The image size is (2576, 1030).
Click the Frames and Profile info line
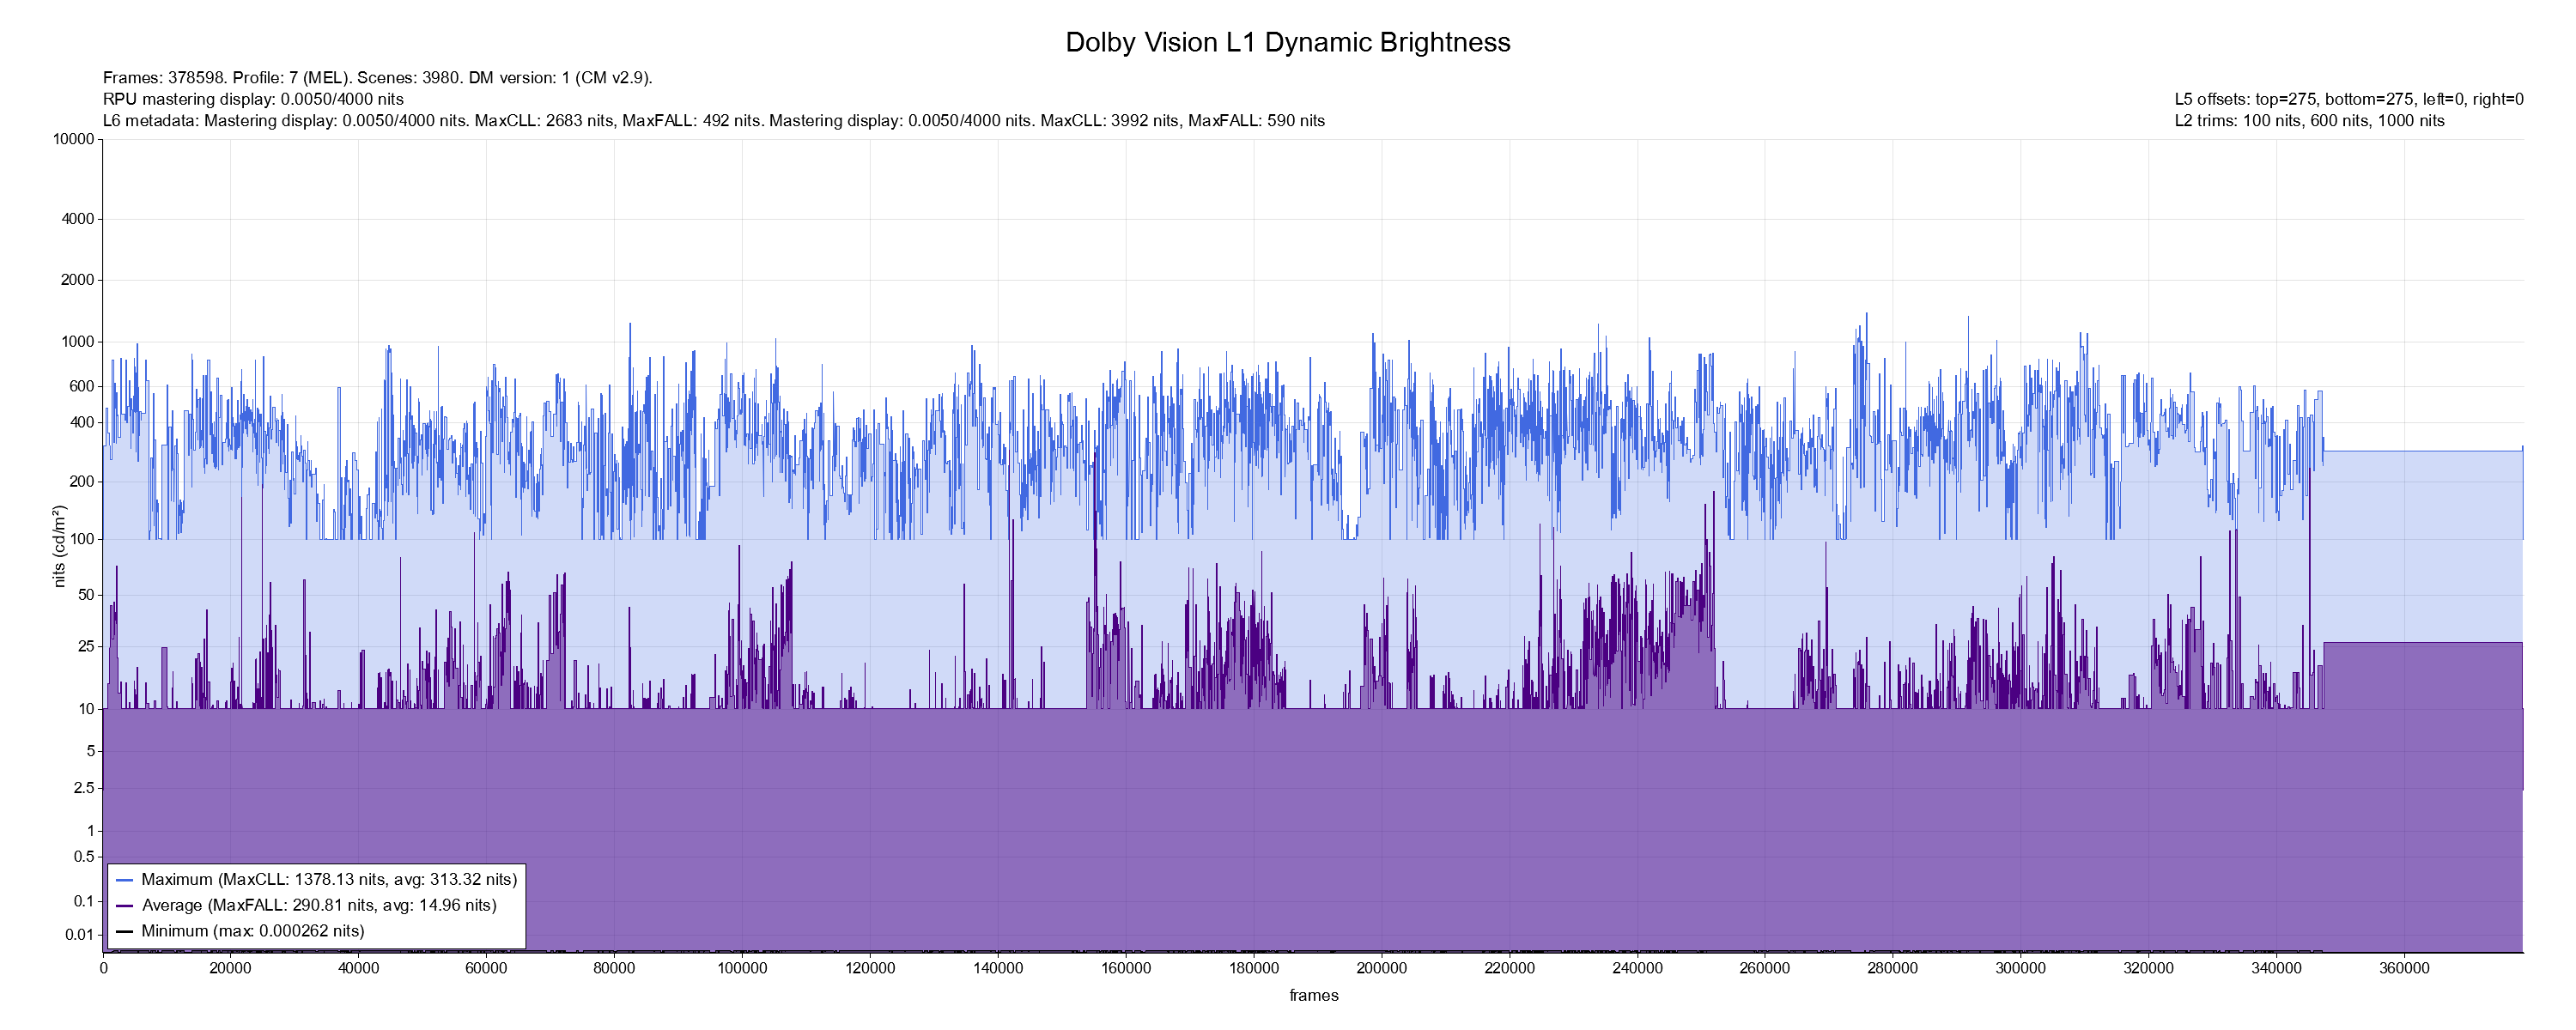pyautogui.click(x=377, y=78)
